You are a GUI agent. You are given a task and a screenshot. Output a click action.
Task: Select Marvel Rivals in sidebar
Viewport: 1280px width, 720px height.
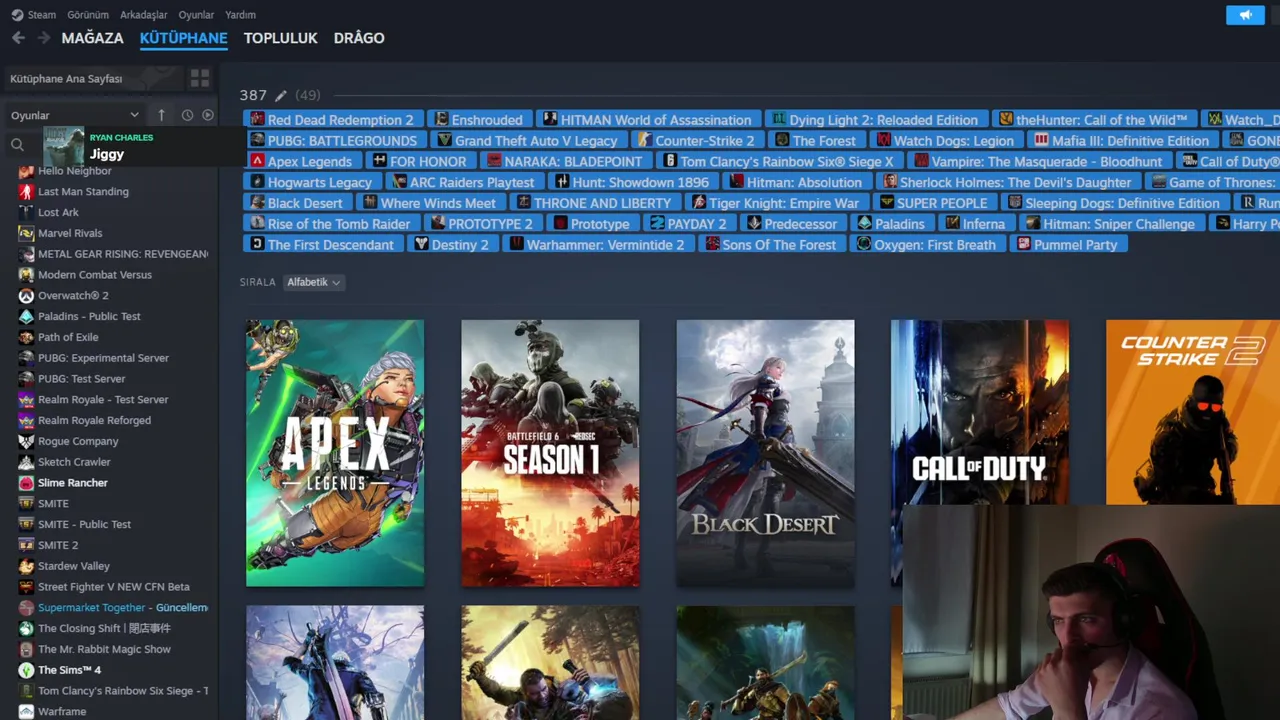(x=70, y=234)
